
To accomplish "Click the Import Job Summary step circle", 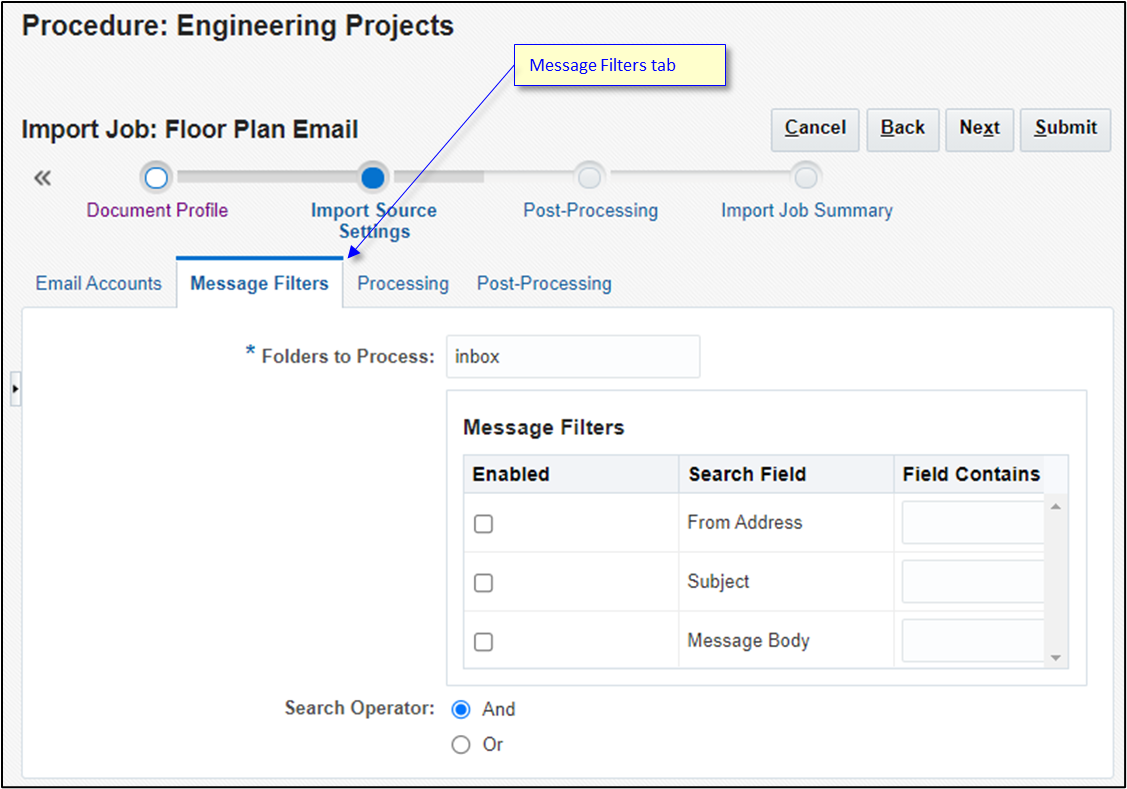I will click(x=806, y=177).
